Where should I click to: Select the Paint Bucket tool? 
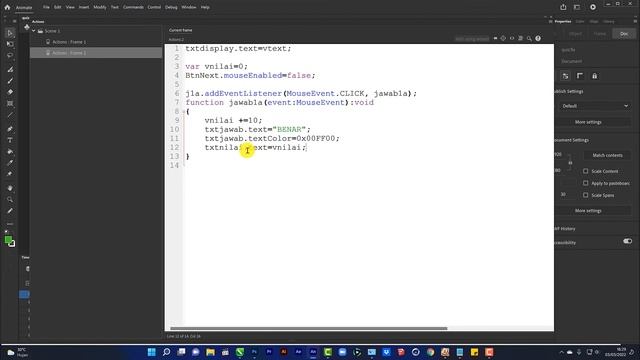click(x=10, y=151)
